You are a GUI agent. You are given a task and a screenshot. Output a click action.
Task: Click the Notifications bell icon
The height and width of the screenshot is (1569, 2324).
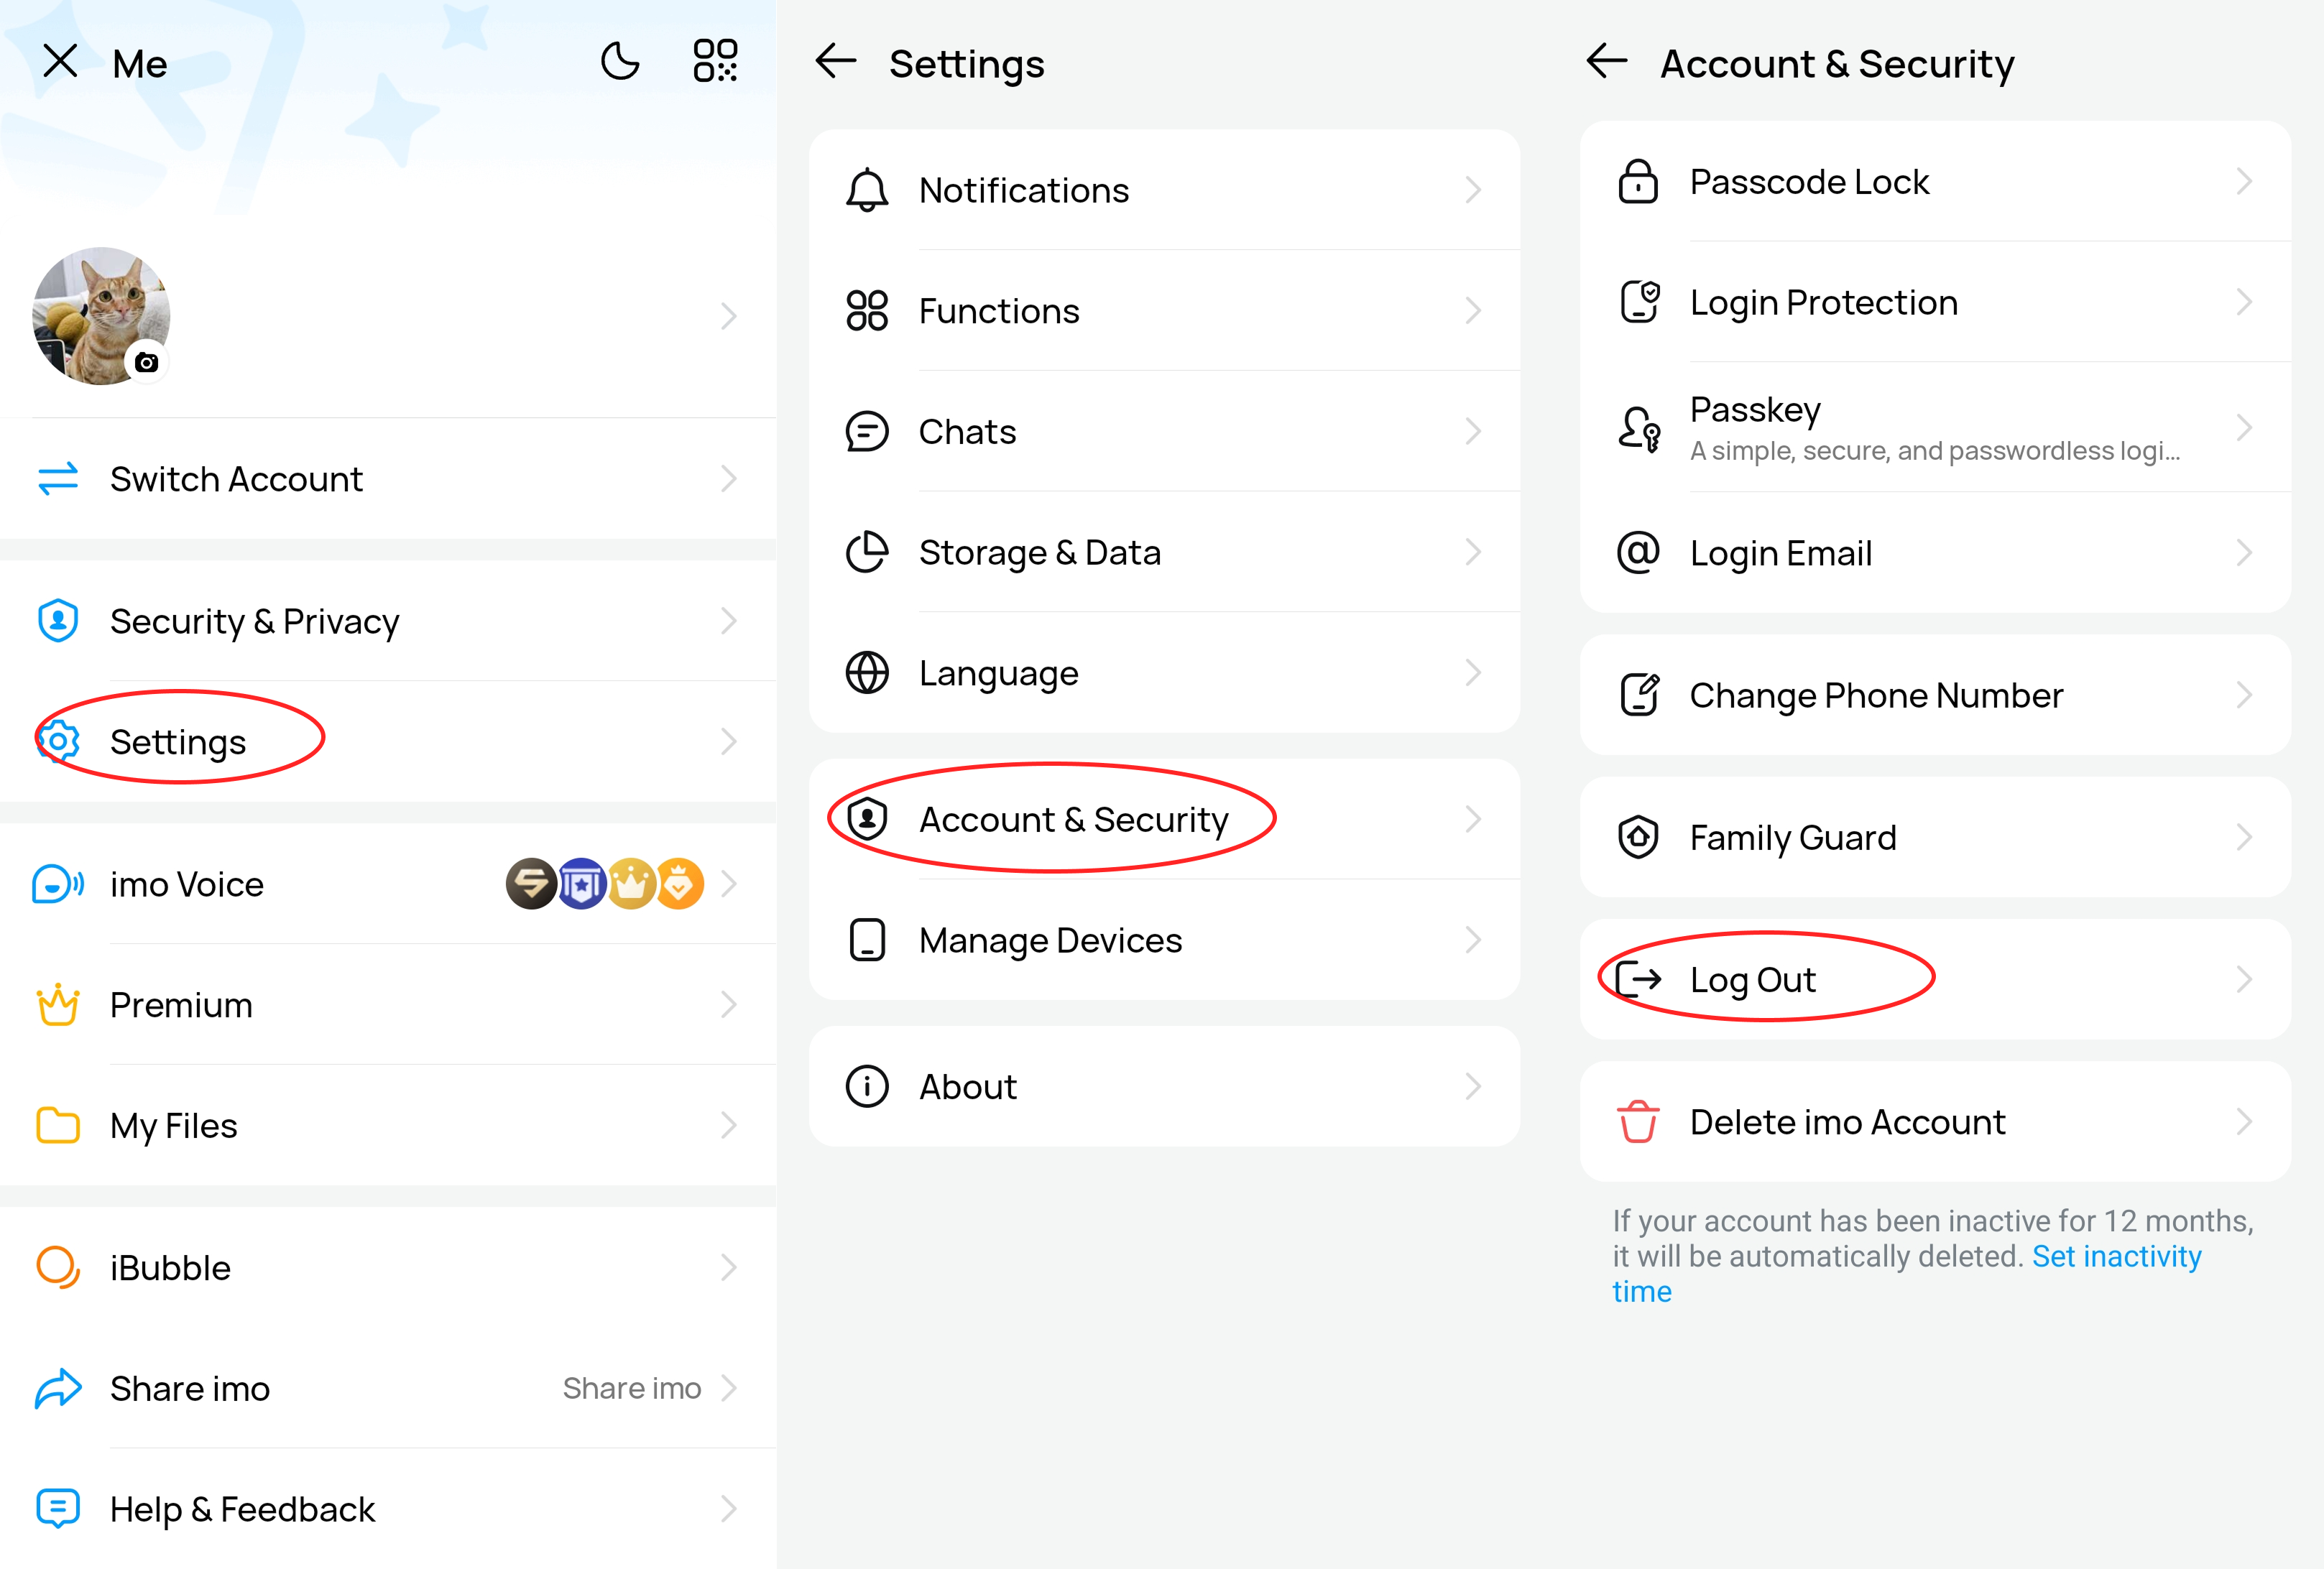pyautogui.click(x=867, y=190)
